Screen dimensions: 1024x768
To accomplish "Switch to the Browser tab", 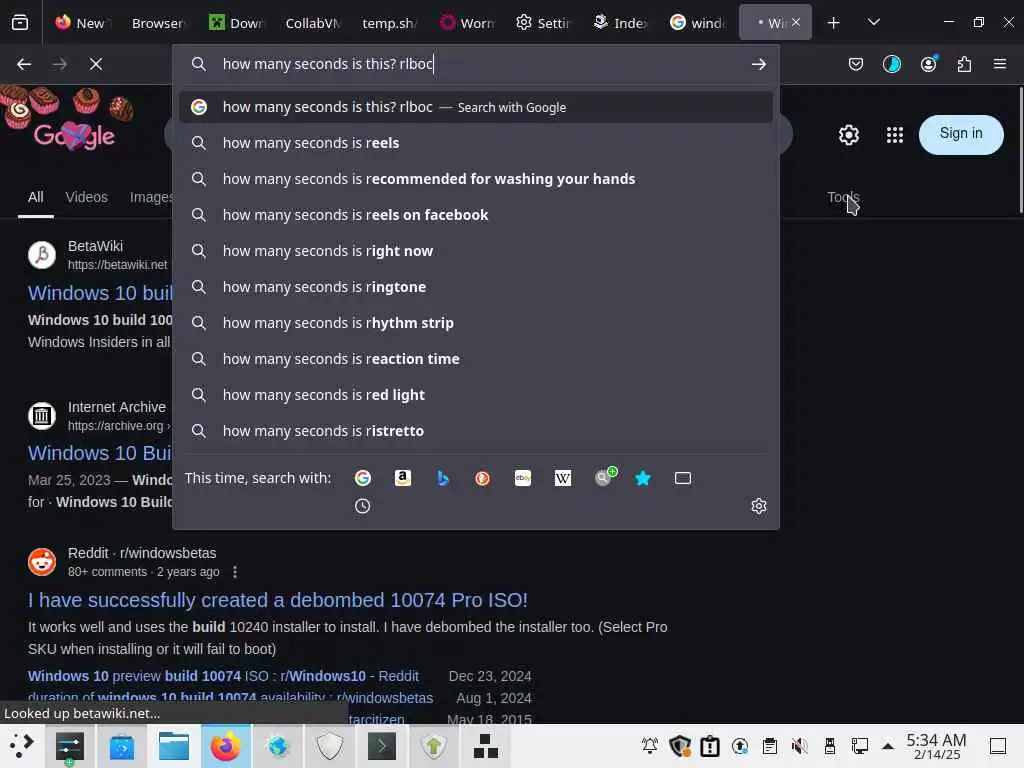I will (159, 23).
